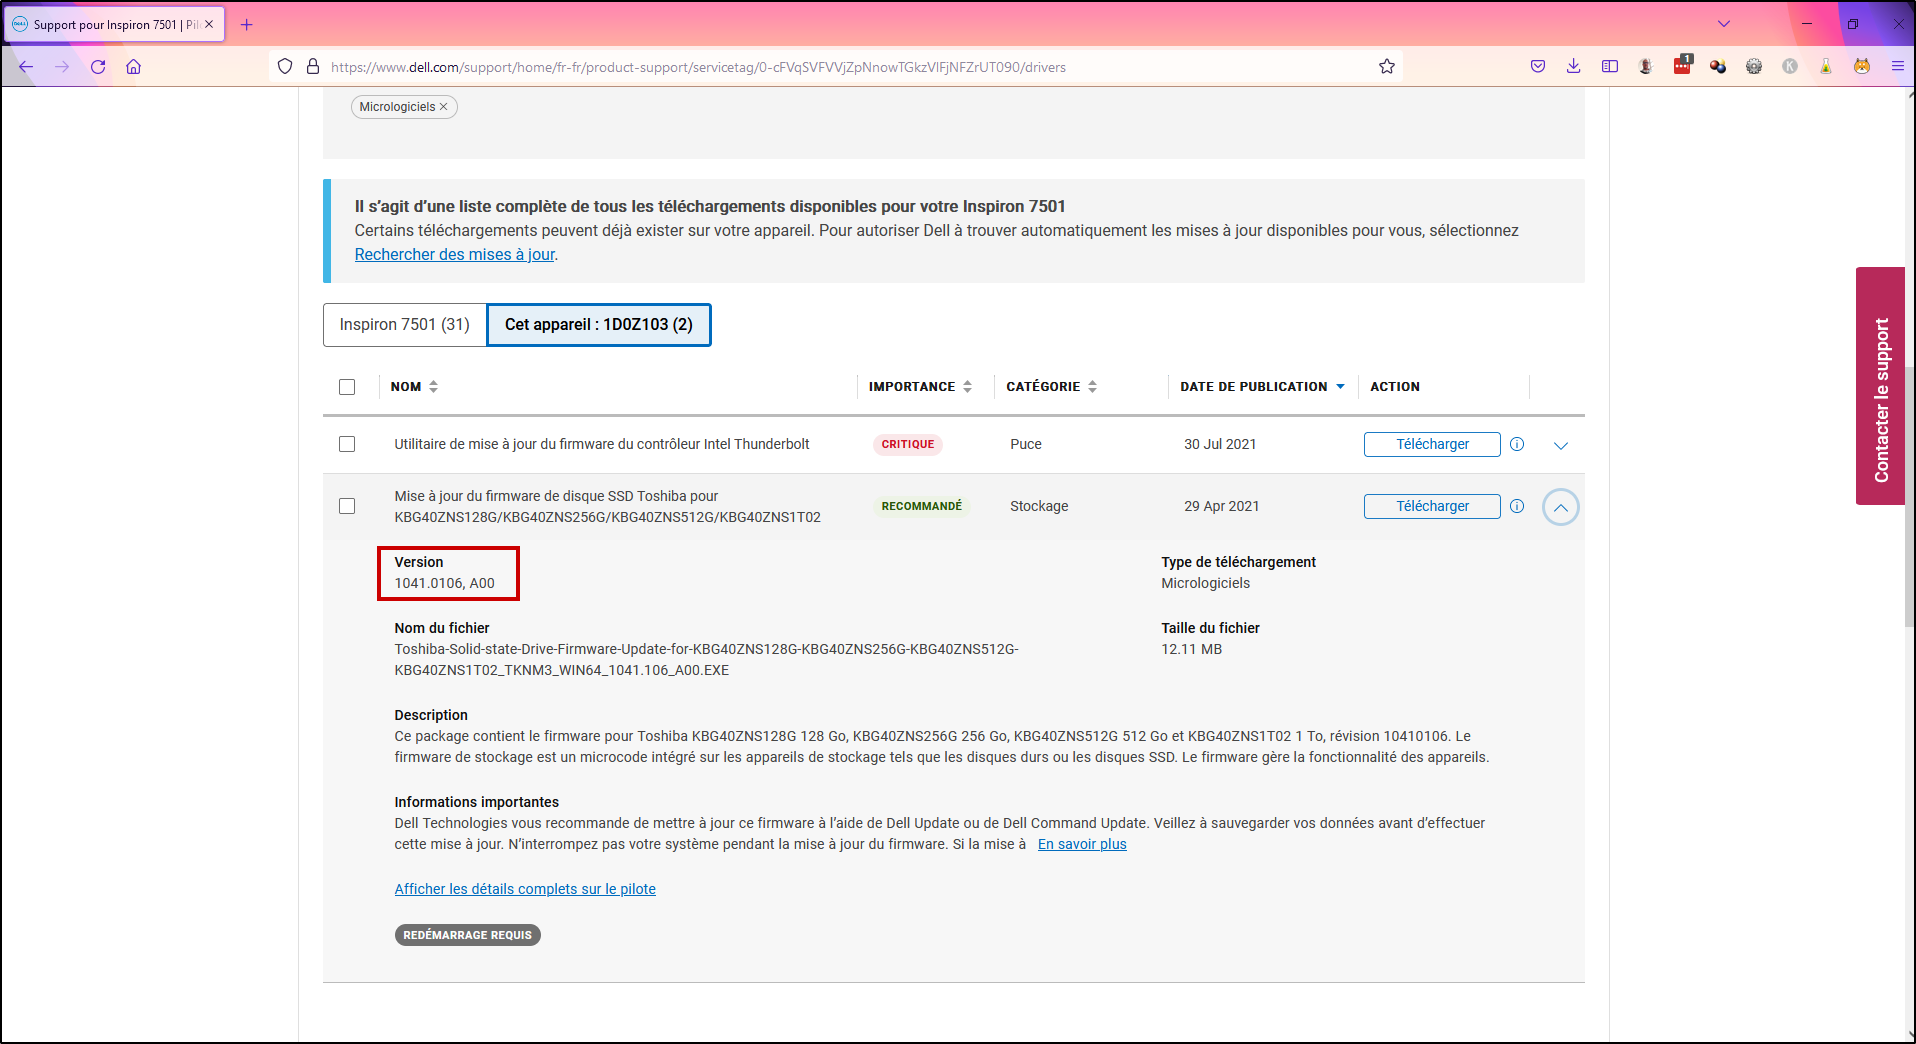
Task: Open a new browser tab
Action: point(247,24)
